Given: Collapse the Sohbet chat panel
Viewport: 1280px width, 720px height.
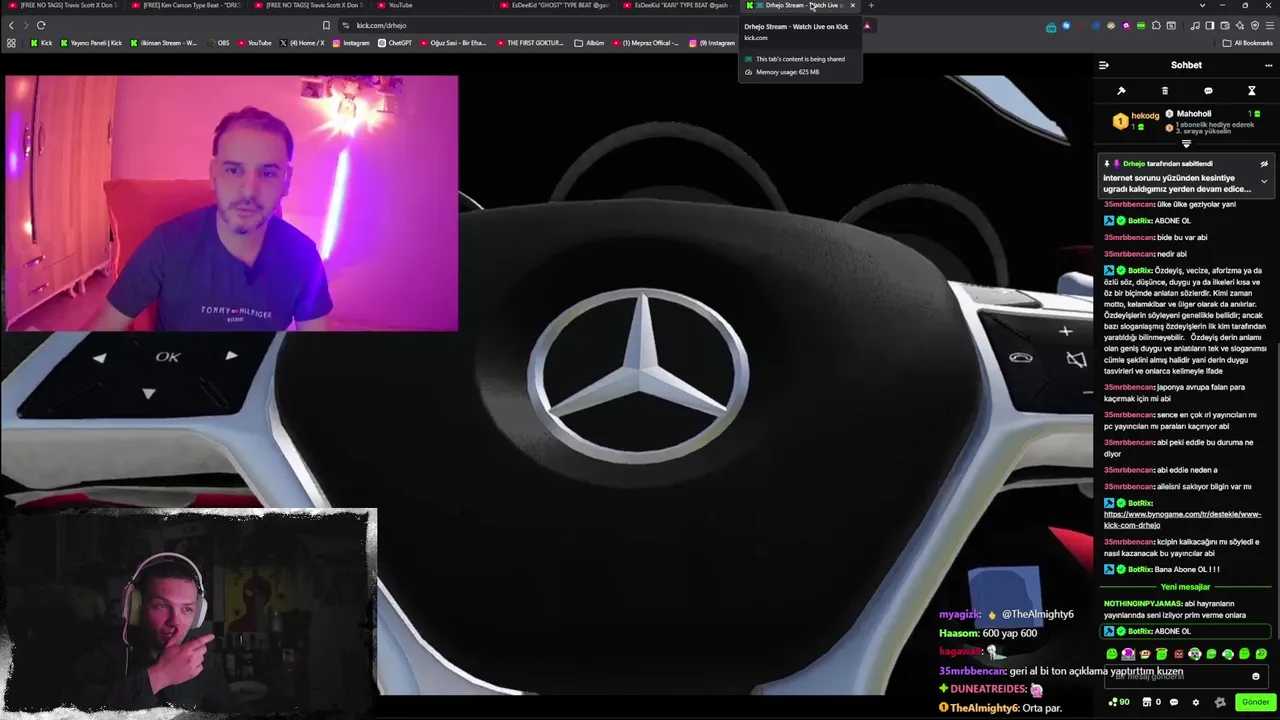Looking at the screenshot, I should click(1104, 65).
